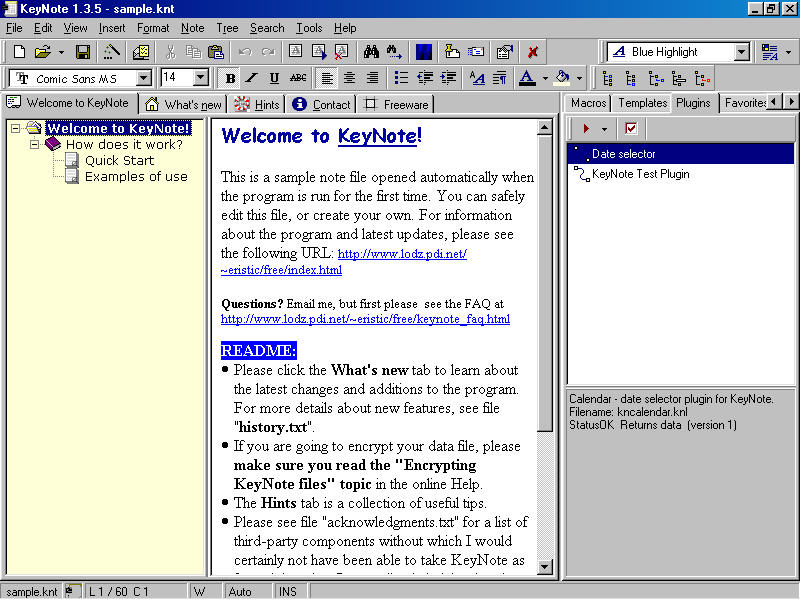Switch to the Hints tab
This screenshot has height=600, width=800.
click(x=257, y=105)
